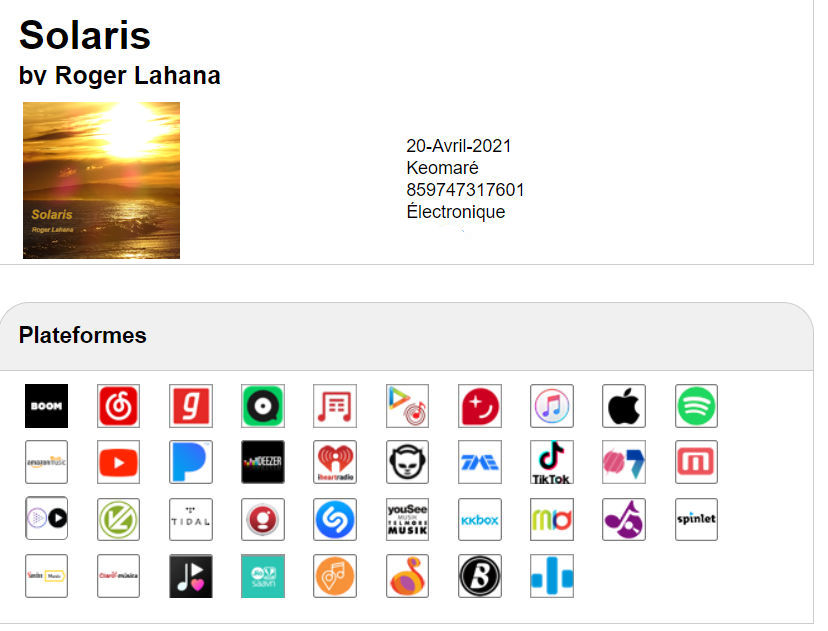The image size is (828, 631).
Task: Click the iTunes music note icon
Action: pos(551,406)
